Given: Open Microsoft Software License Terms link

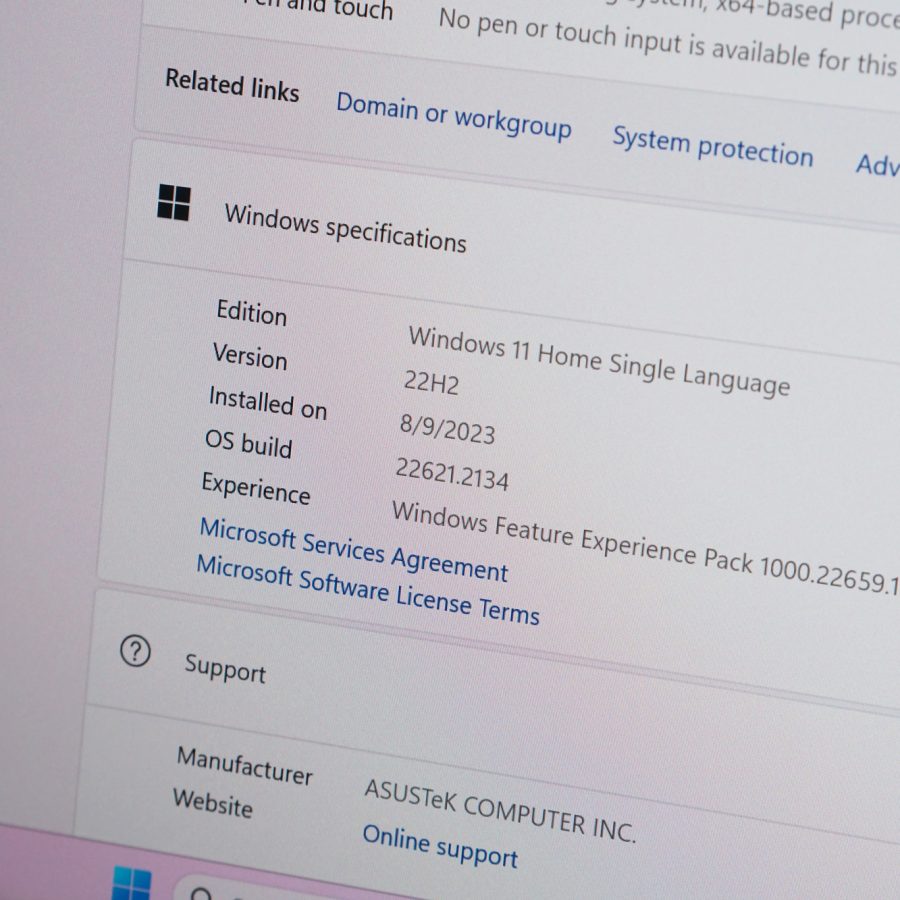Looking at the screenshot, I should pos(368,589).
